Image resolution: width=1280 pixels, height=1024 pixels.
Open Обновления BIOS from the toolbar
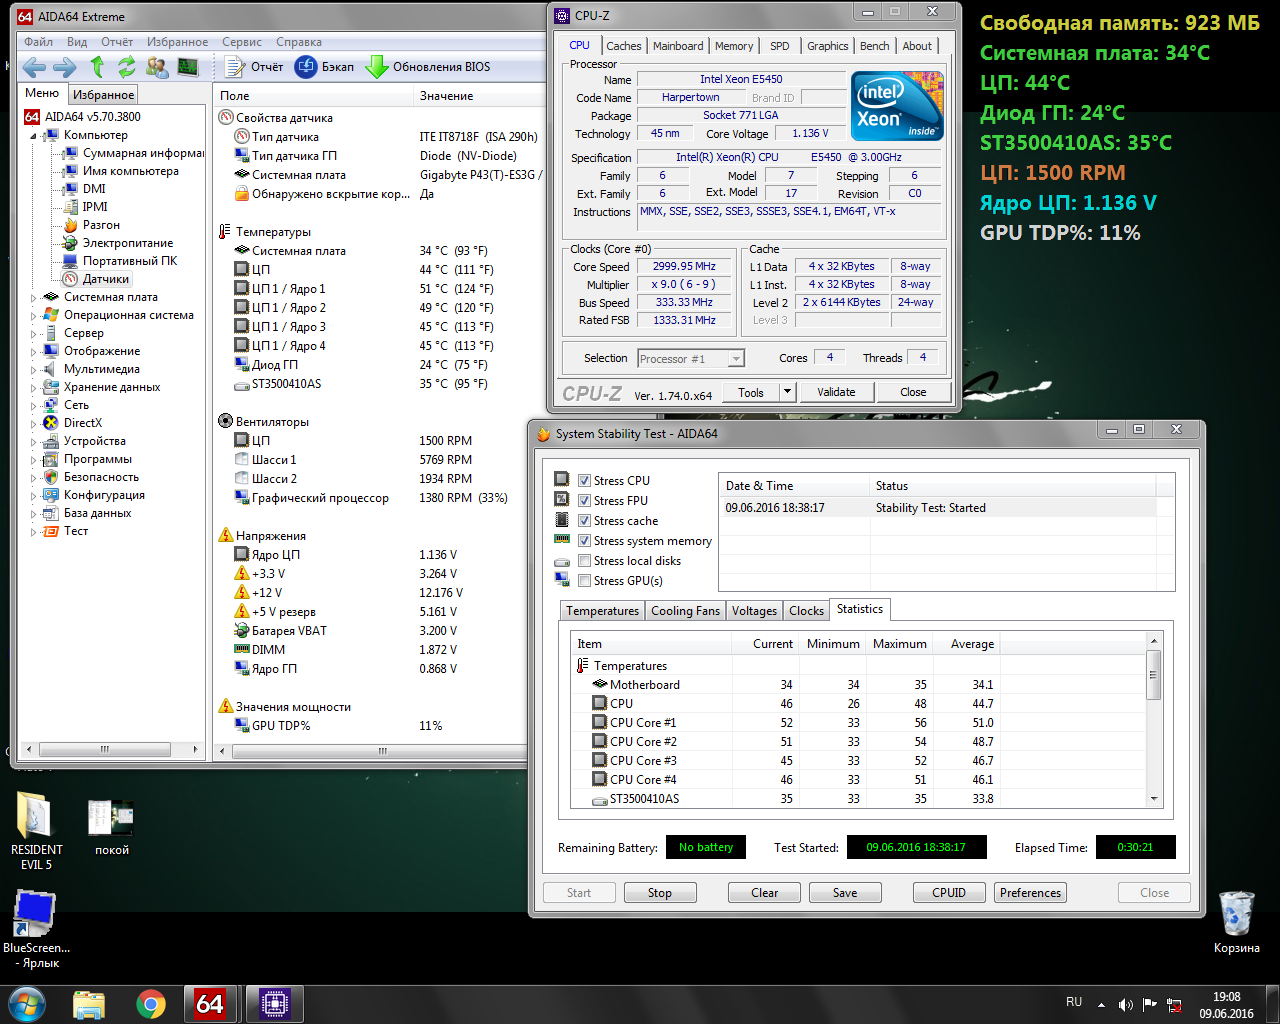pyautogui.click(x=427, y=67)
